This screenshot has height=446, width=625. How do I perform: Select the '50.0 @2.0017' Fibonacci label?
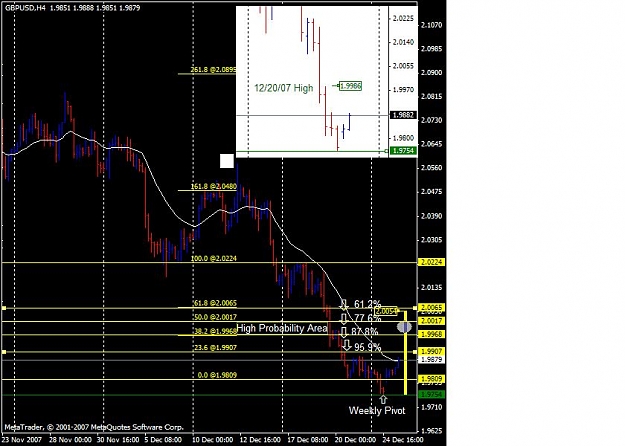pos(215,317)
